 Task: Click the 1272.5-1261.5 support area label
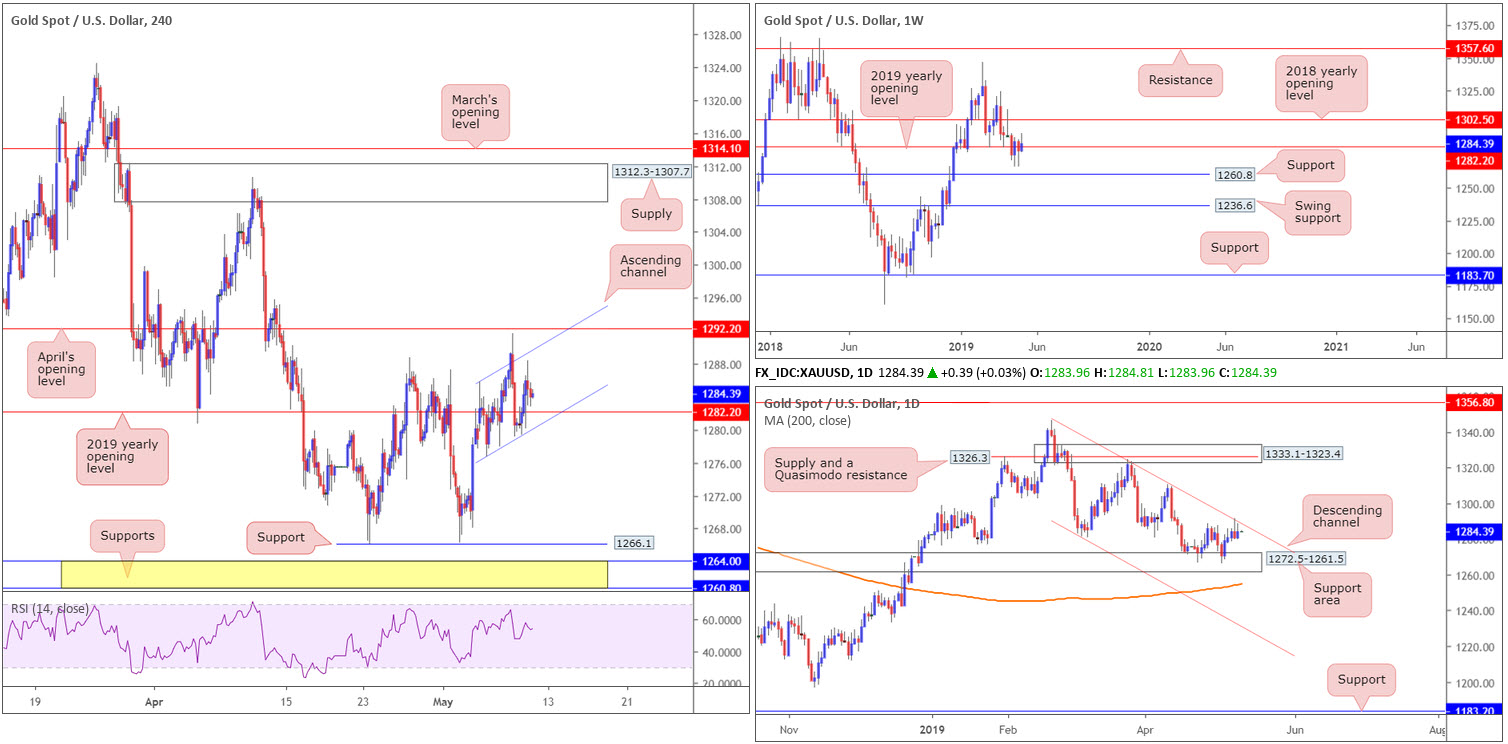click(1307, 560)
